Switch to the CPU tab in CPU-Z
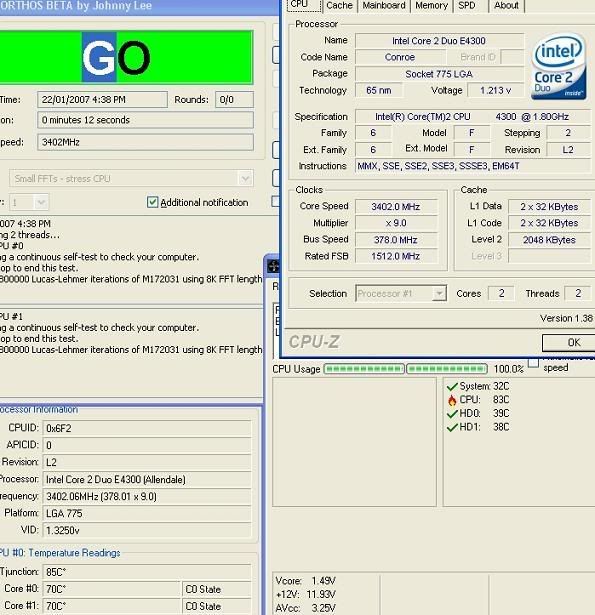The width and height of the screenshot is (595, 615). coord(304,5)
